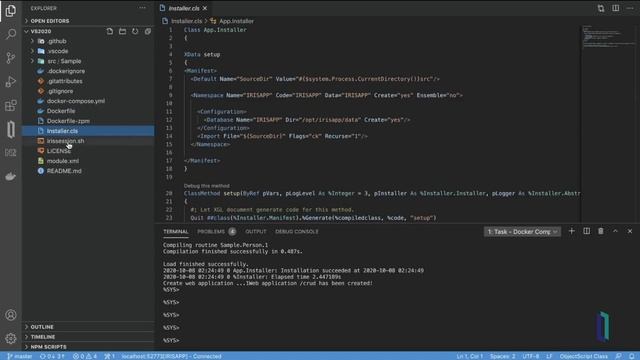640x360 pixels.
Task: Open module.xml in Explorer
Action: (88, 161)
